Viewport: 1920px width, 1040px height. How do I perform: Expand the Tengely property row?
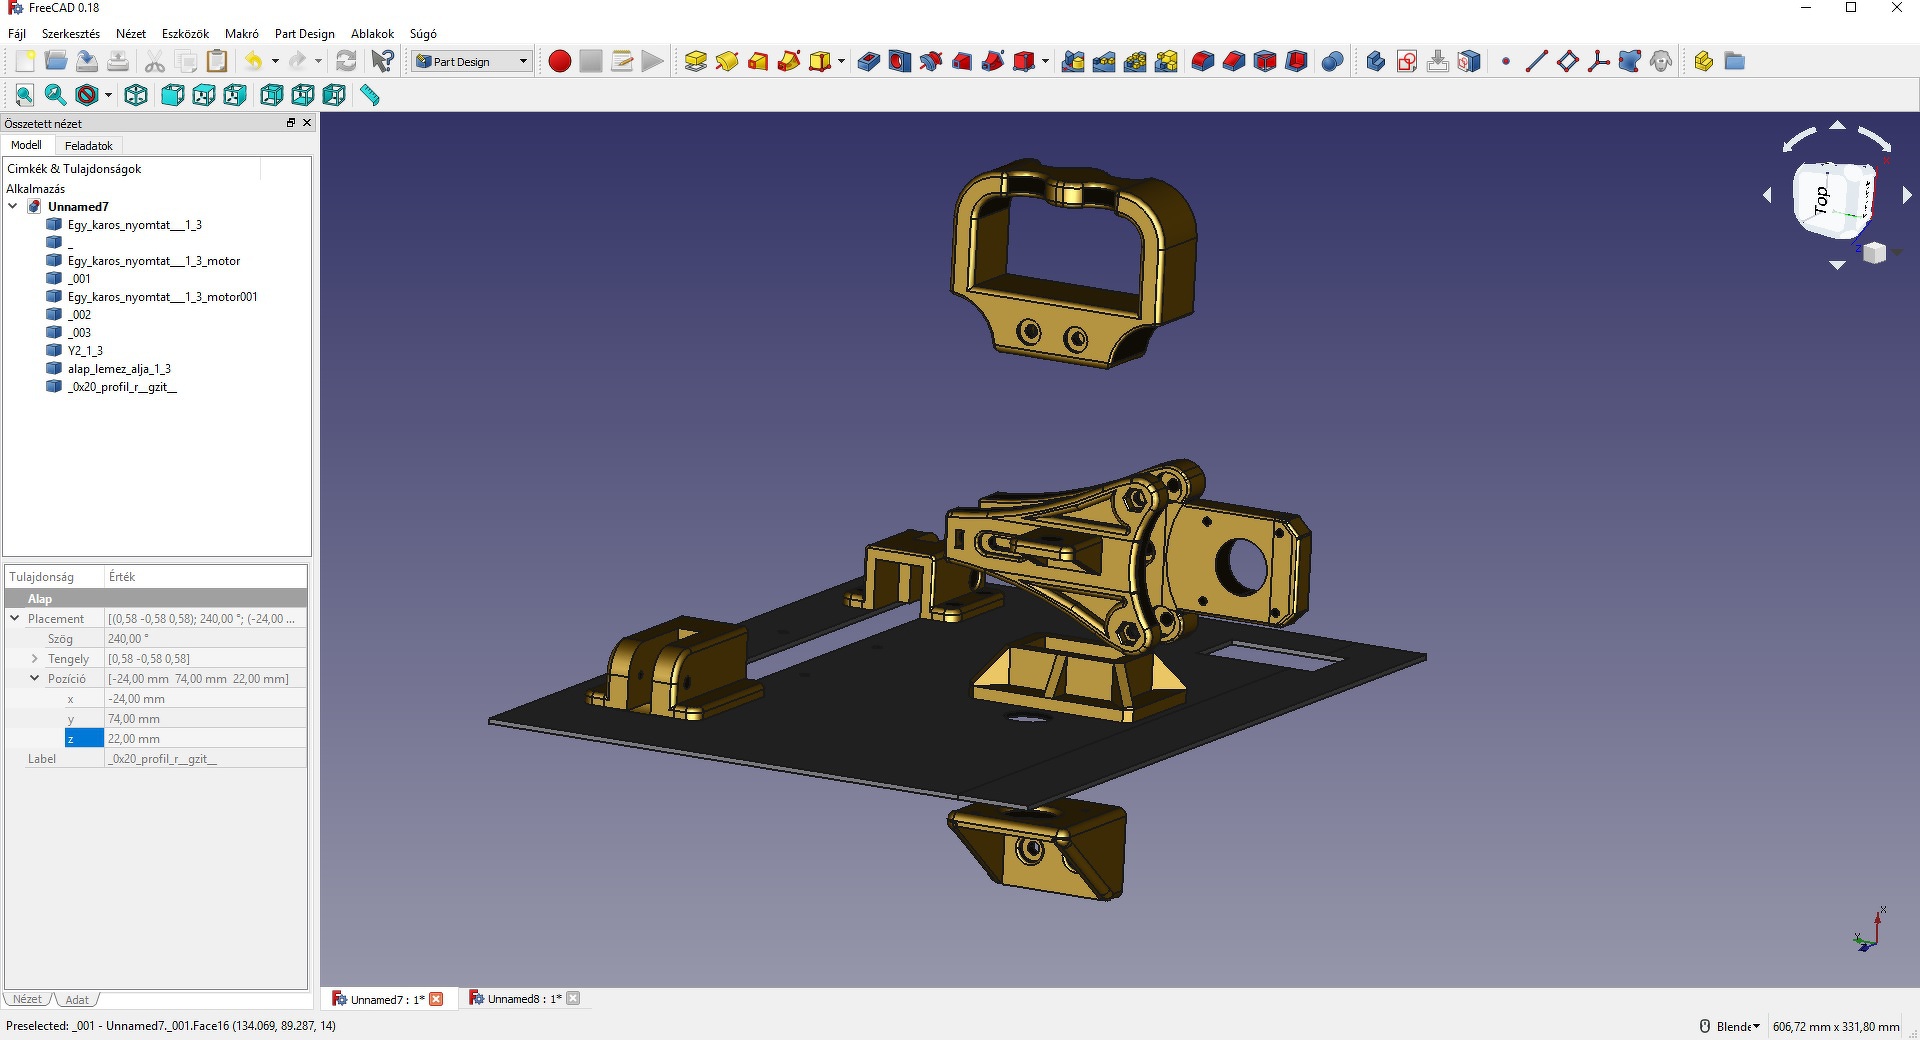point(35,659)
